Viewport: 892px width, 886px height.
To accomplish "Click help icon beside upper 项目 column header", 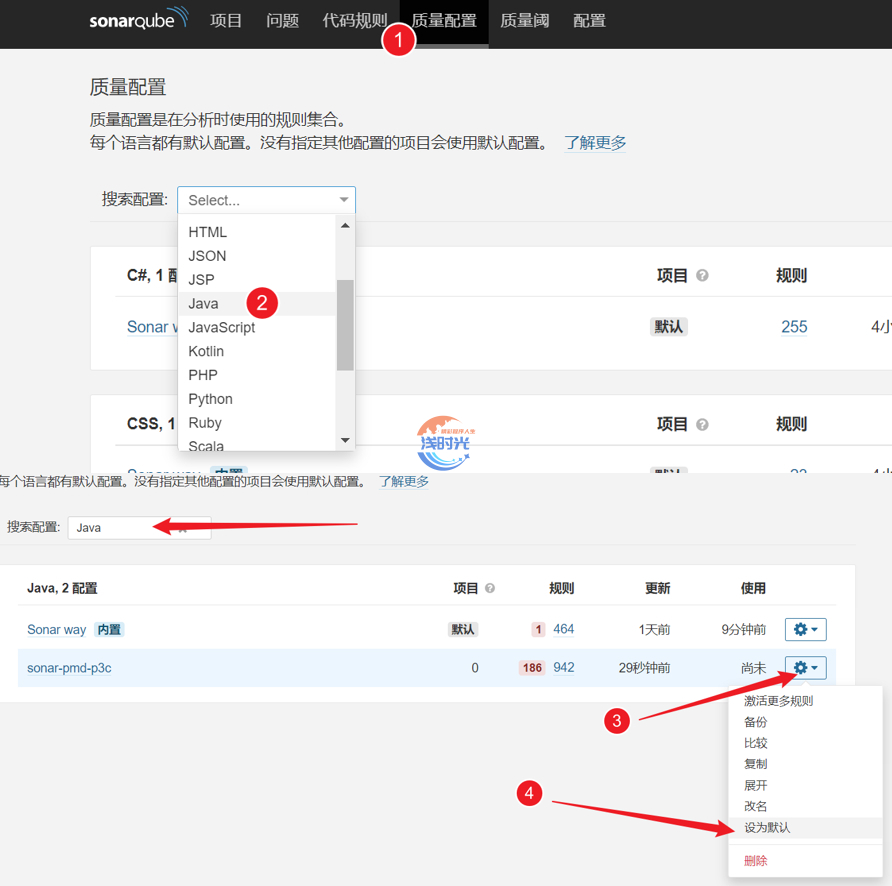I will [702, 275].
